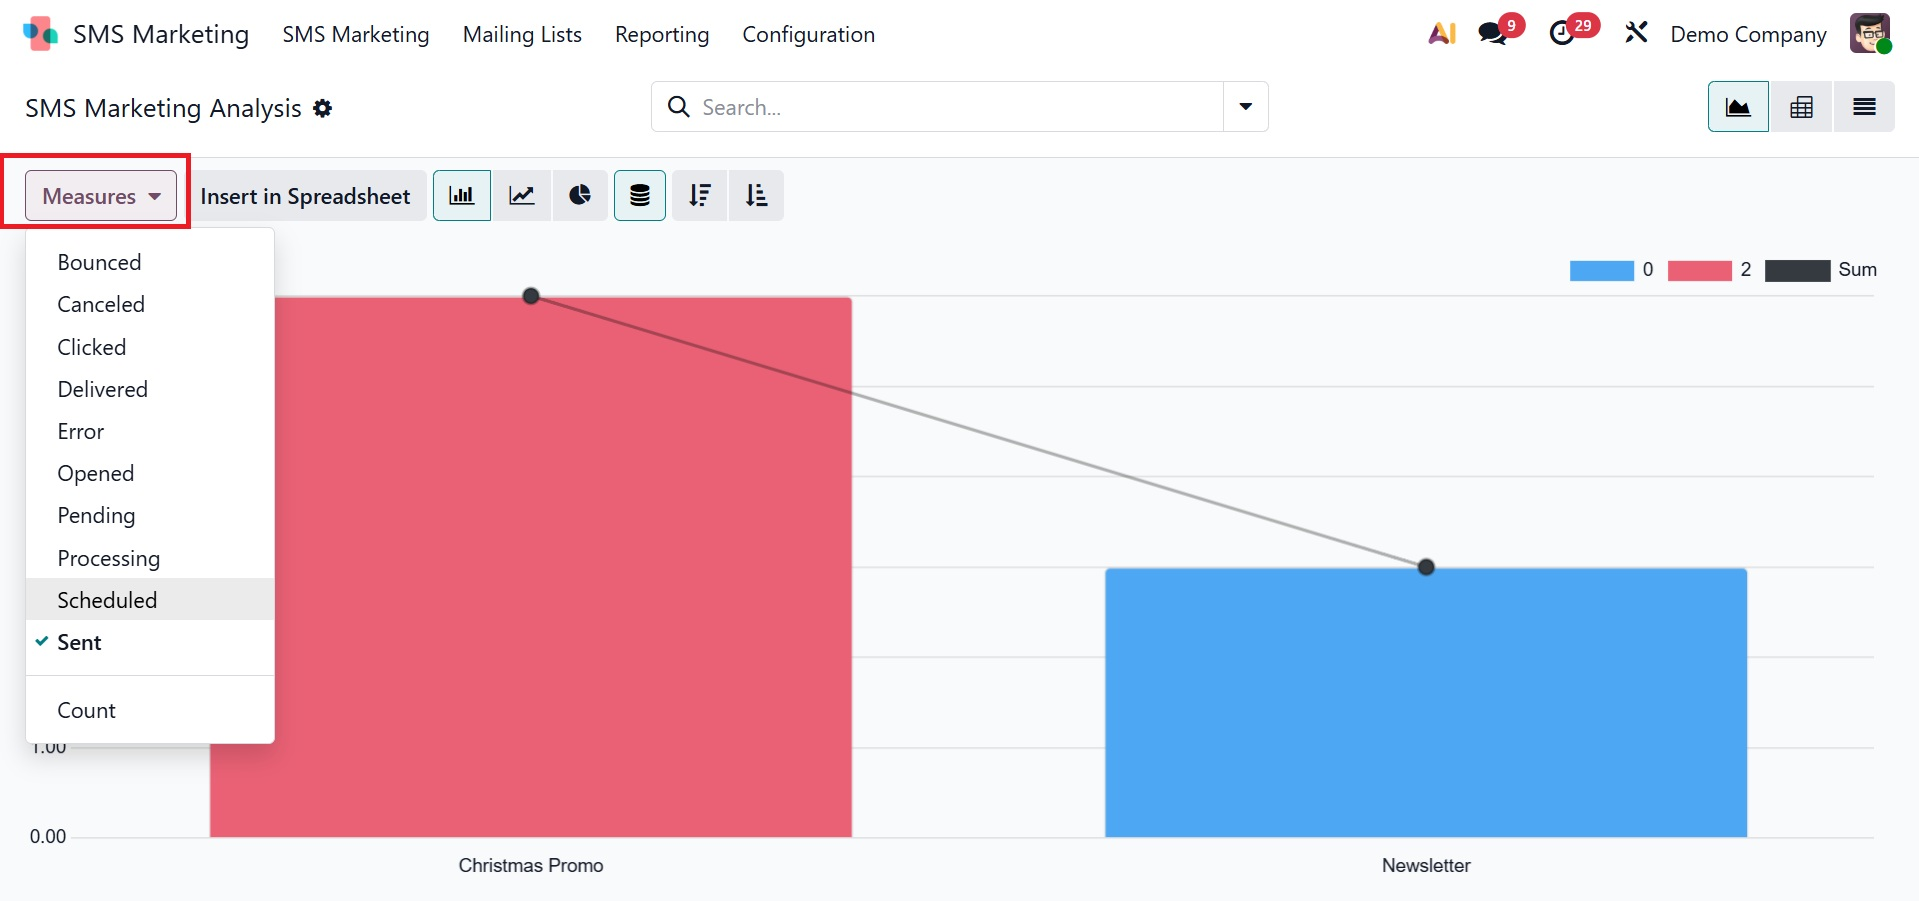
Task: Switch to bar chart view
Action: [x=461, y=195]
